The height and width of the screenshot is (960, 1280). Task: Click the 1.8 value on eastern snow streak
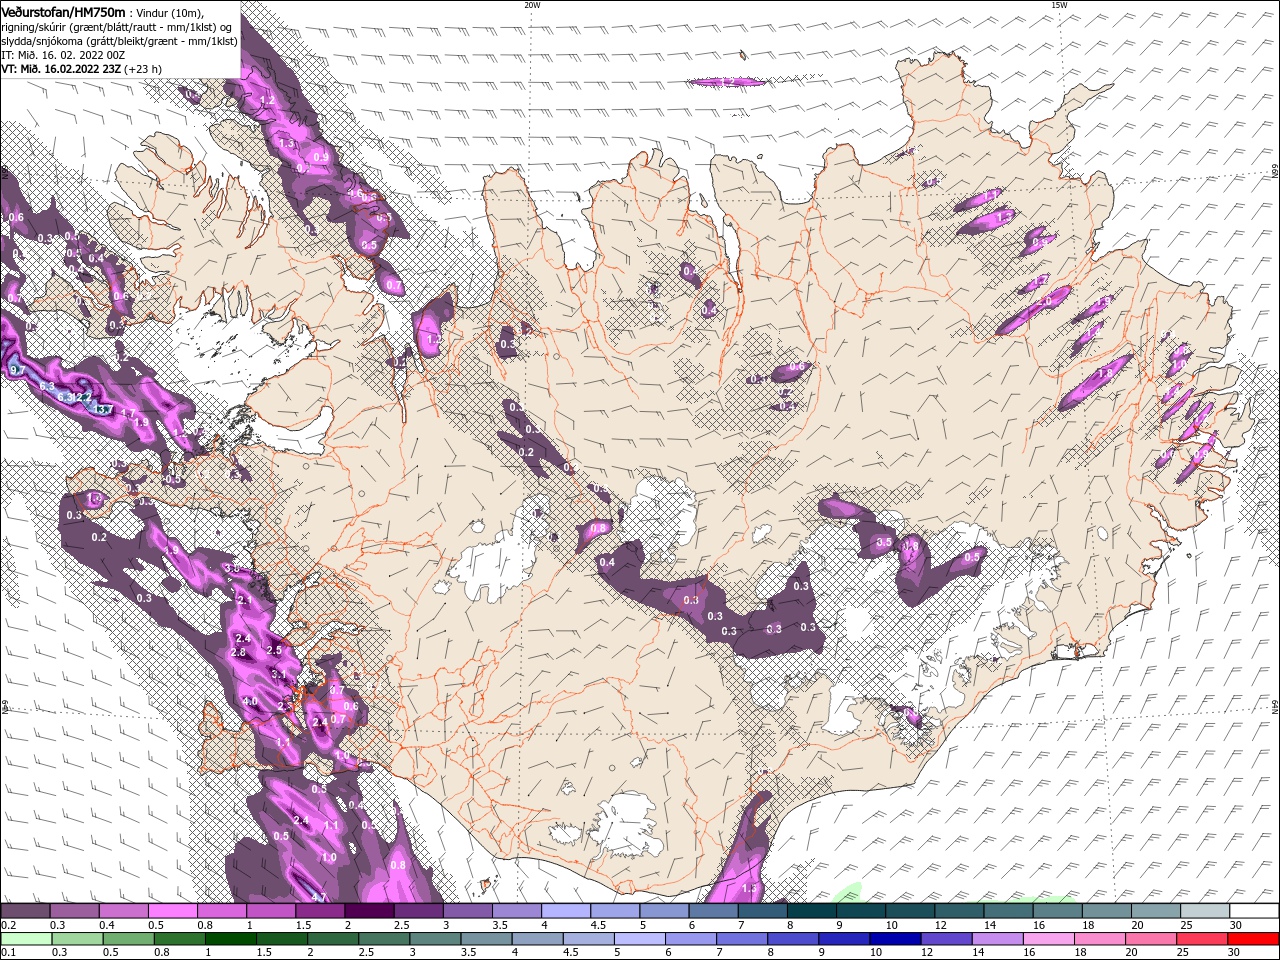pos(1105,372)
